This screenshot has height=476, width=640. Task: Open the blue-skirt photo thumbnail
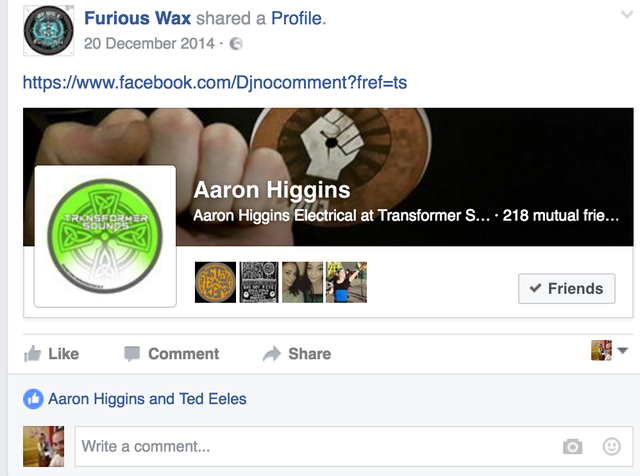coord(346,282)
